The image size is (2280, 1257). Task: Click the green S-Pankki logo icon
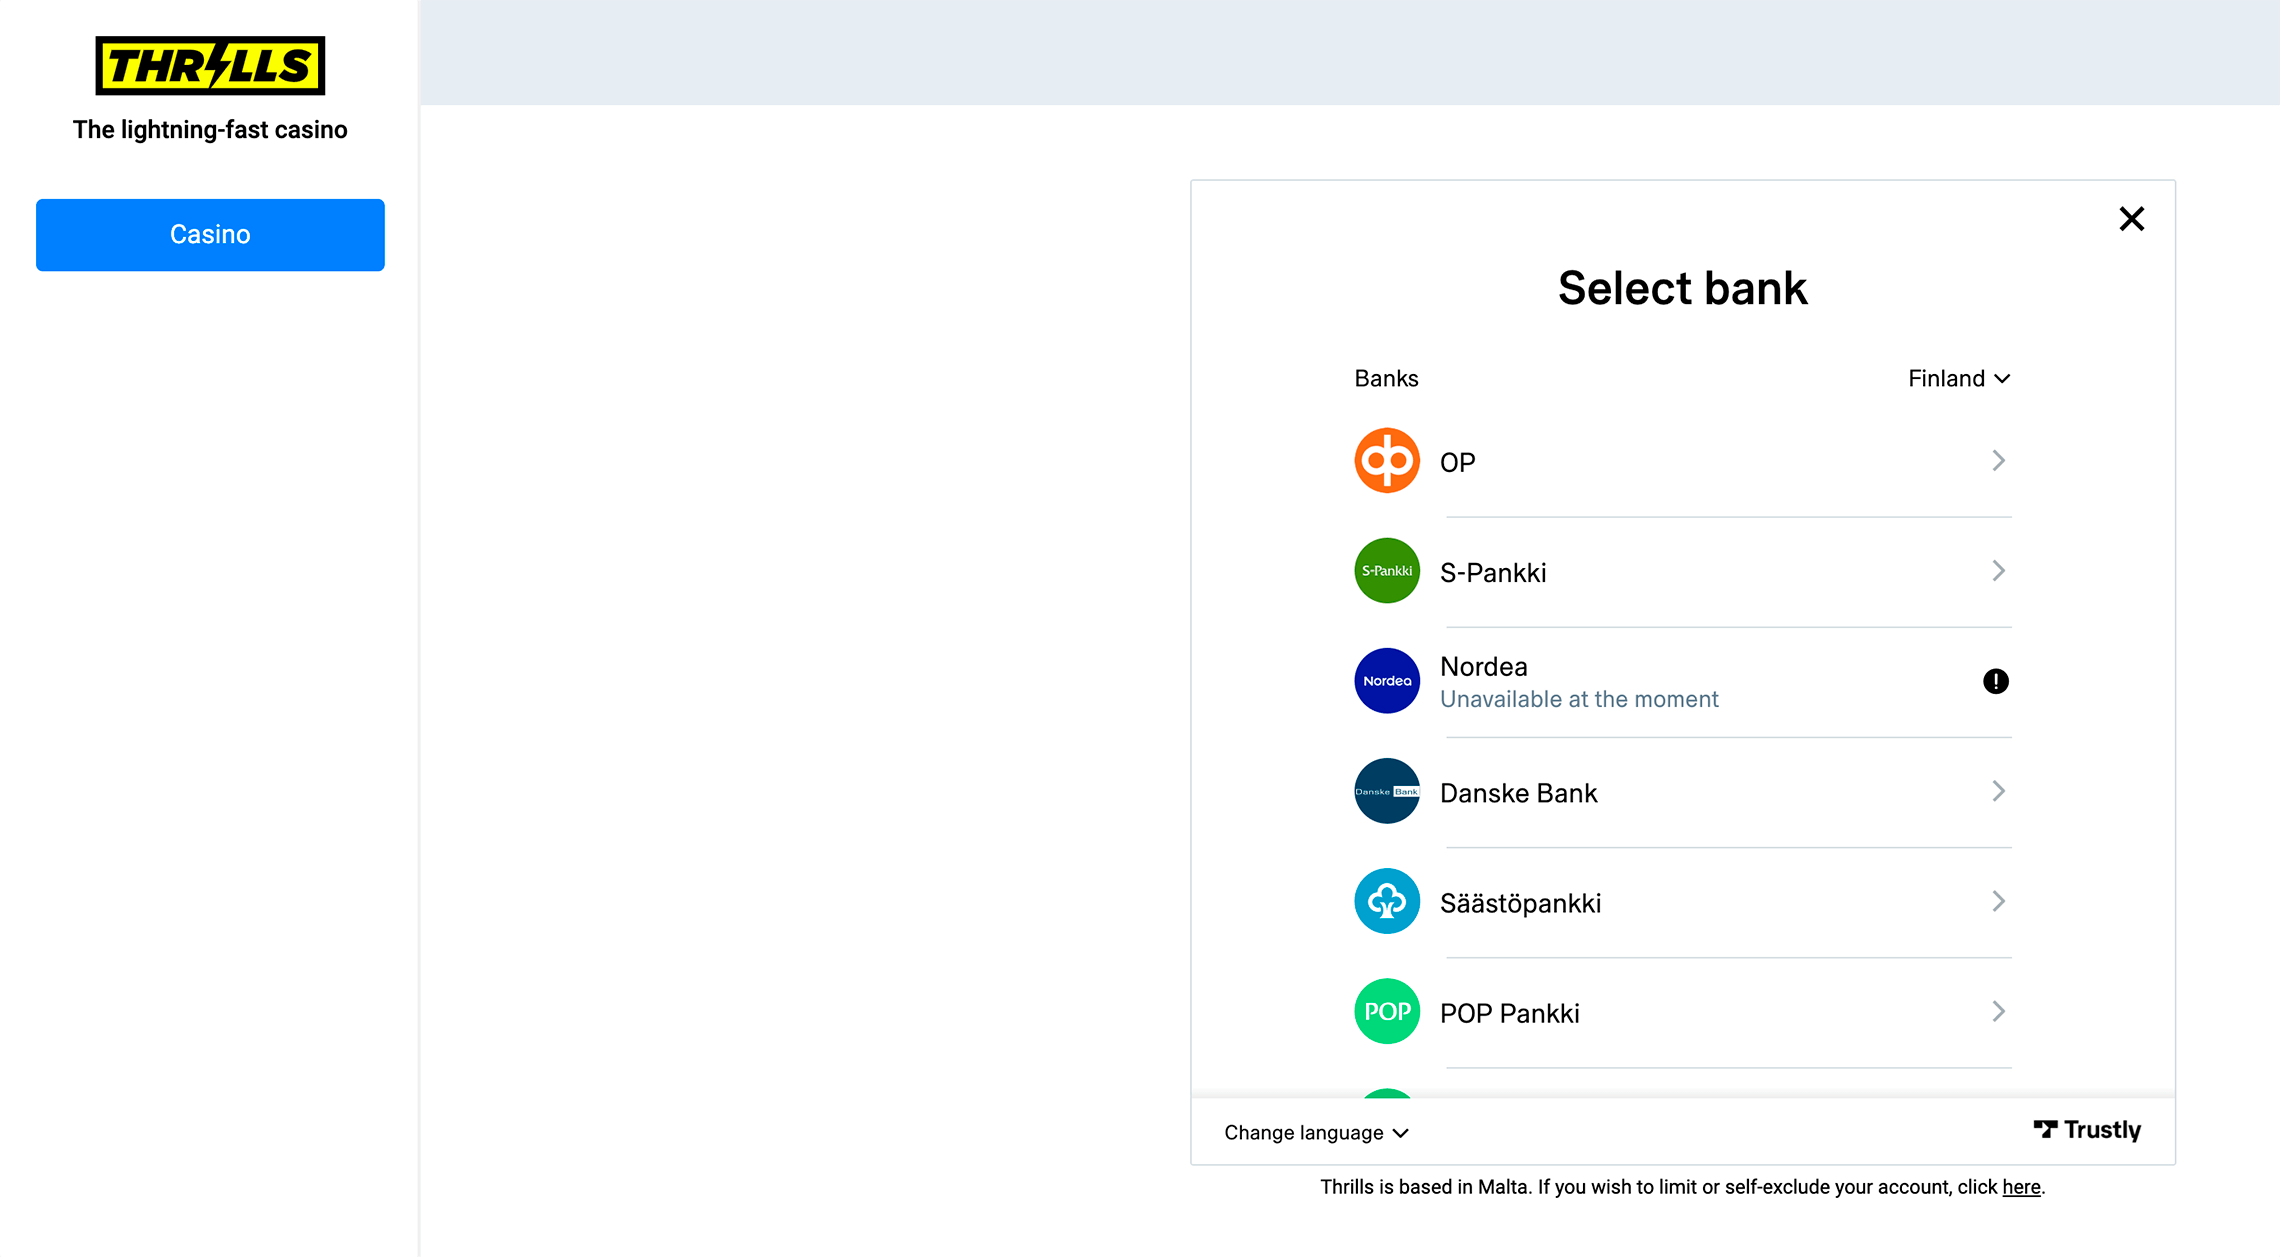[x=1386, y=571]
